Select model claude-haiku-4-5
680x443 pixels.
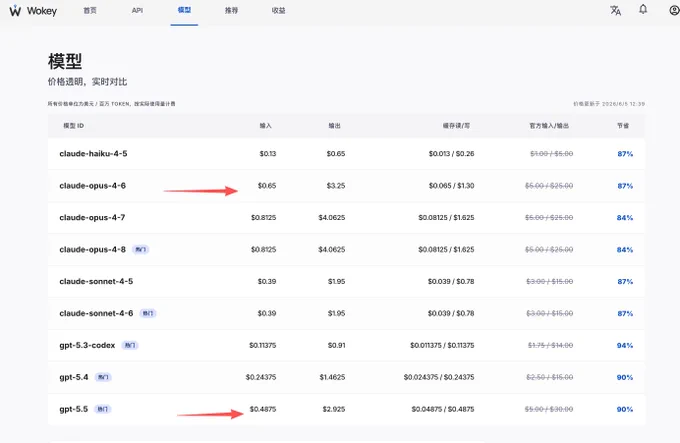click(x=93, y=153)
